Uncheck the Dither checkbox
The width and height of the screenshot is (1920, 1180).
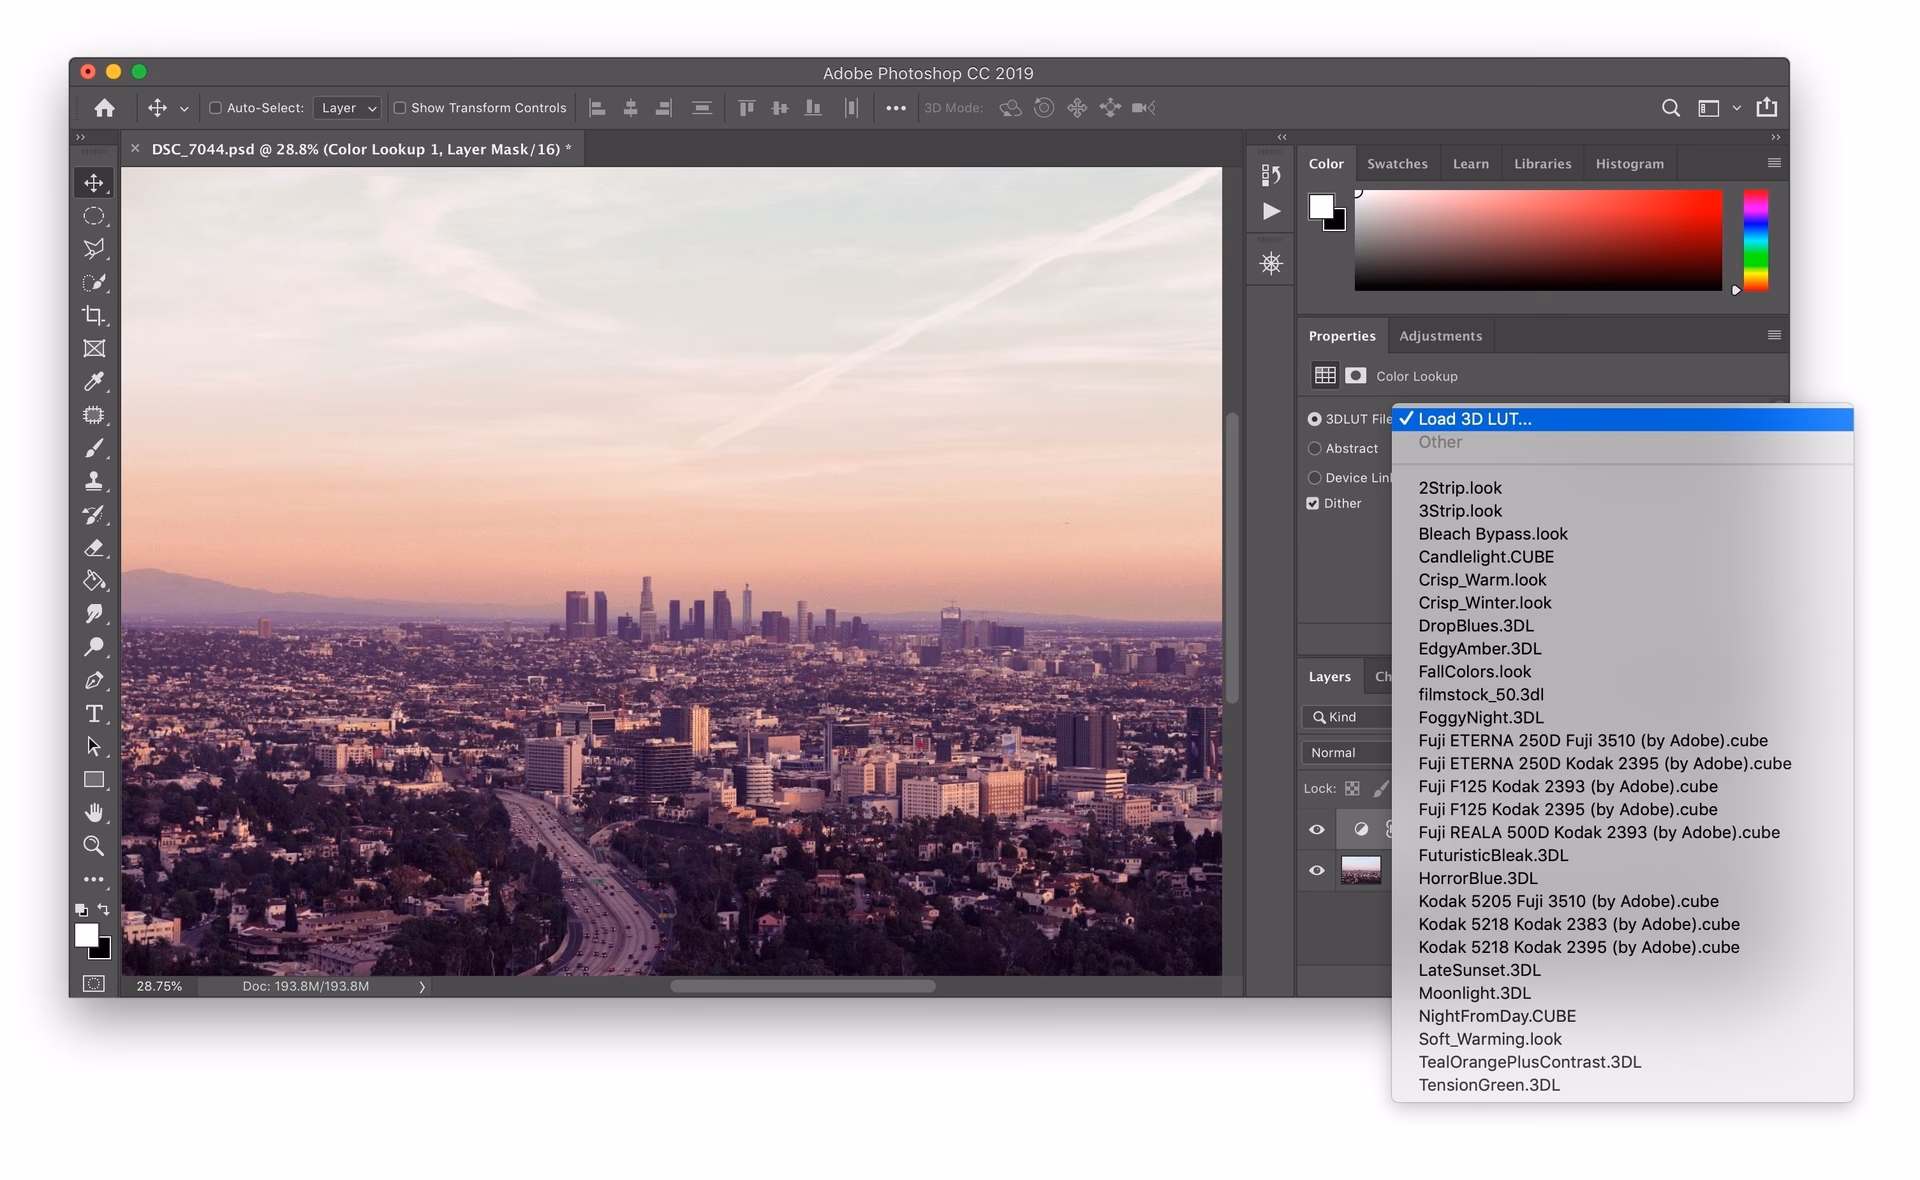point(1312,503)
